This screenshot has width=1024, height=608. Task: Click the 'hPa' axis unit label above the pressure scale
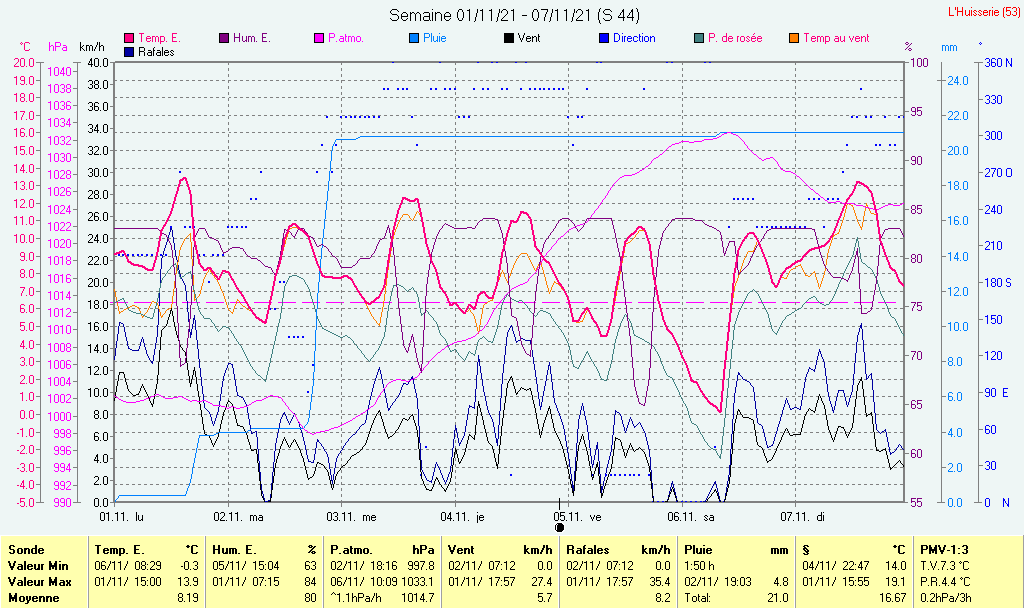point(57,47)
